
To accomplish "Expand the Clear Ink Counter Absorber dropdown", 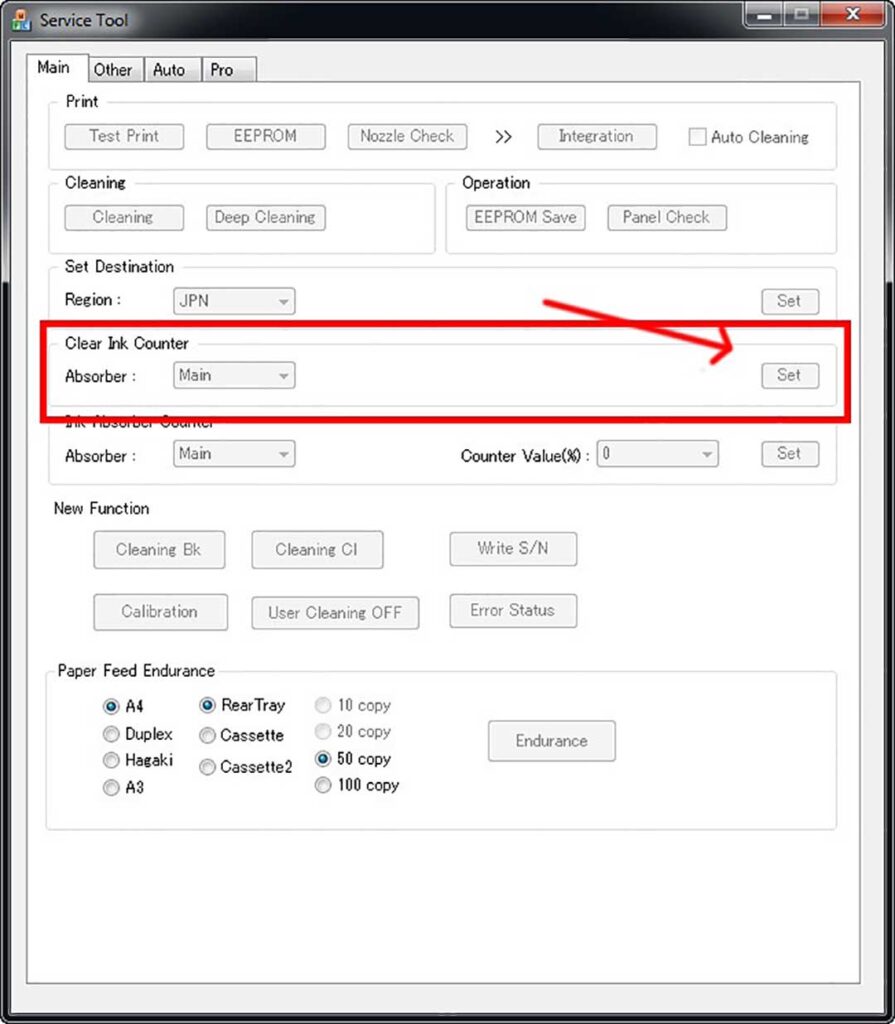I will (x=234, y=376).
